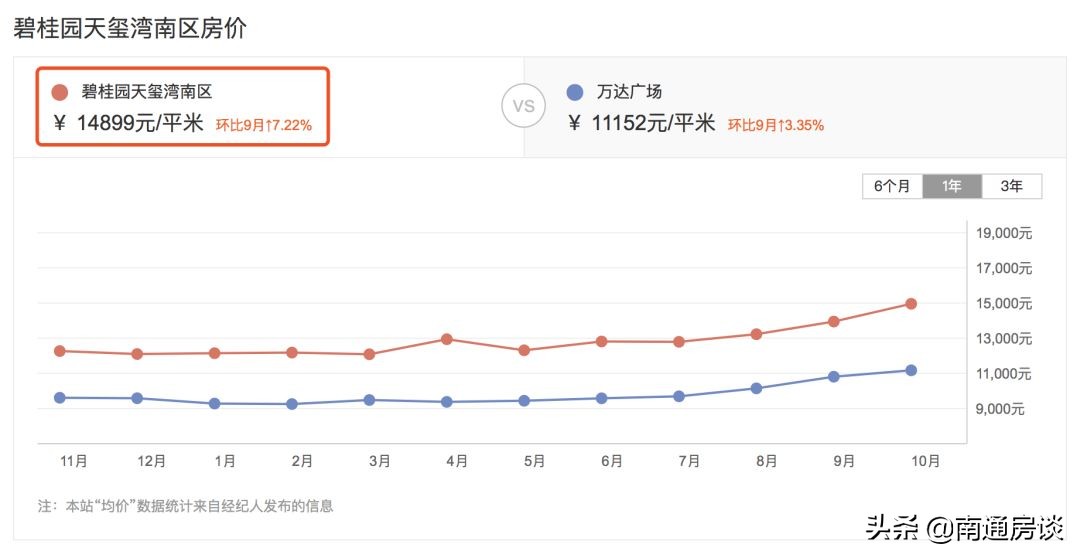This screenshot has height=558, width=1080.
Task: Click blue line's 2月 data point
Action: click(x=292, y=404)
